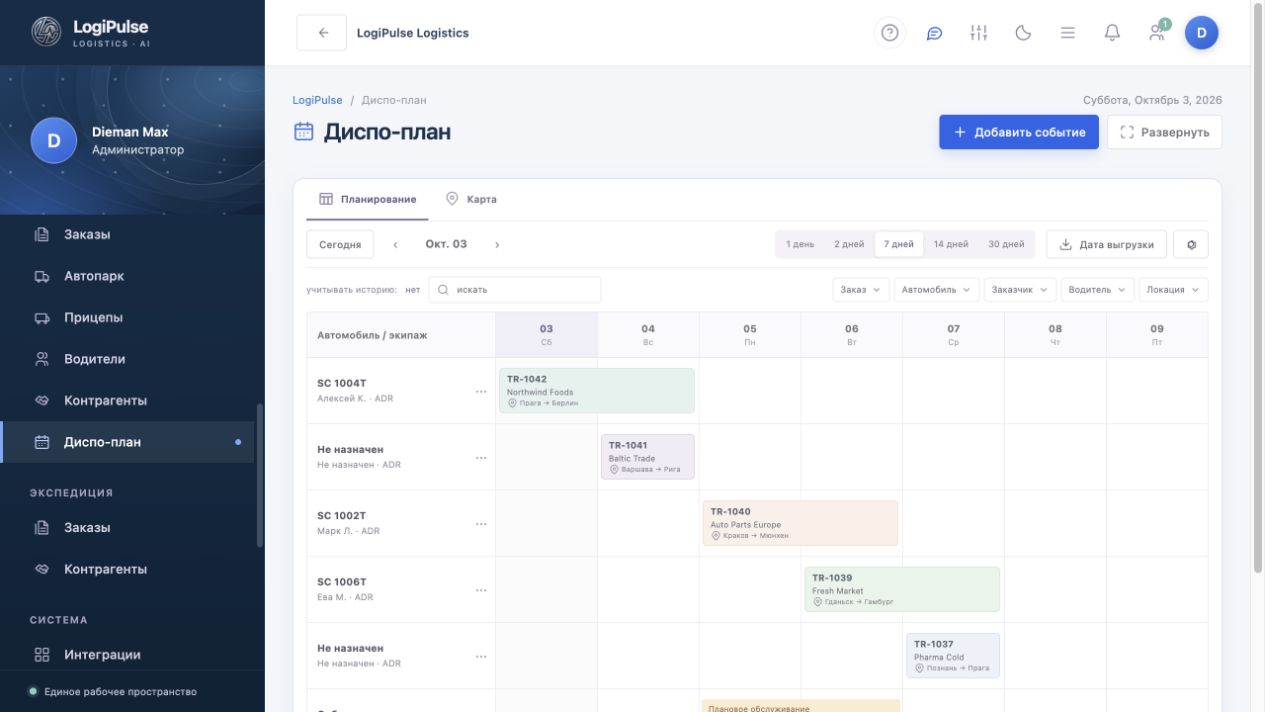Go to previous period chevron
The height and width of the screenshot is (712, 1265).
point(395,244)
